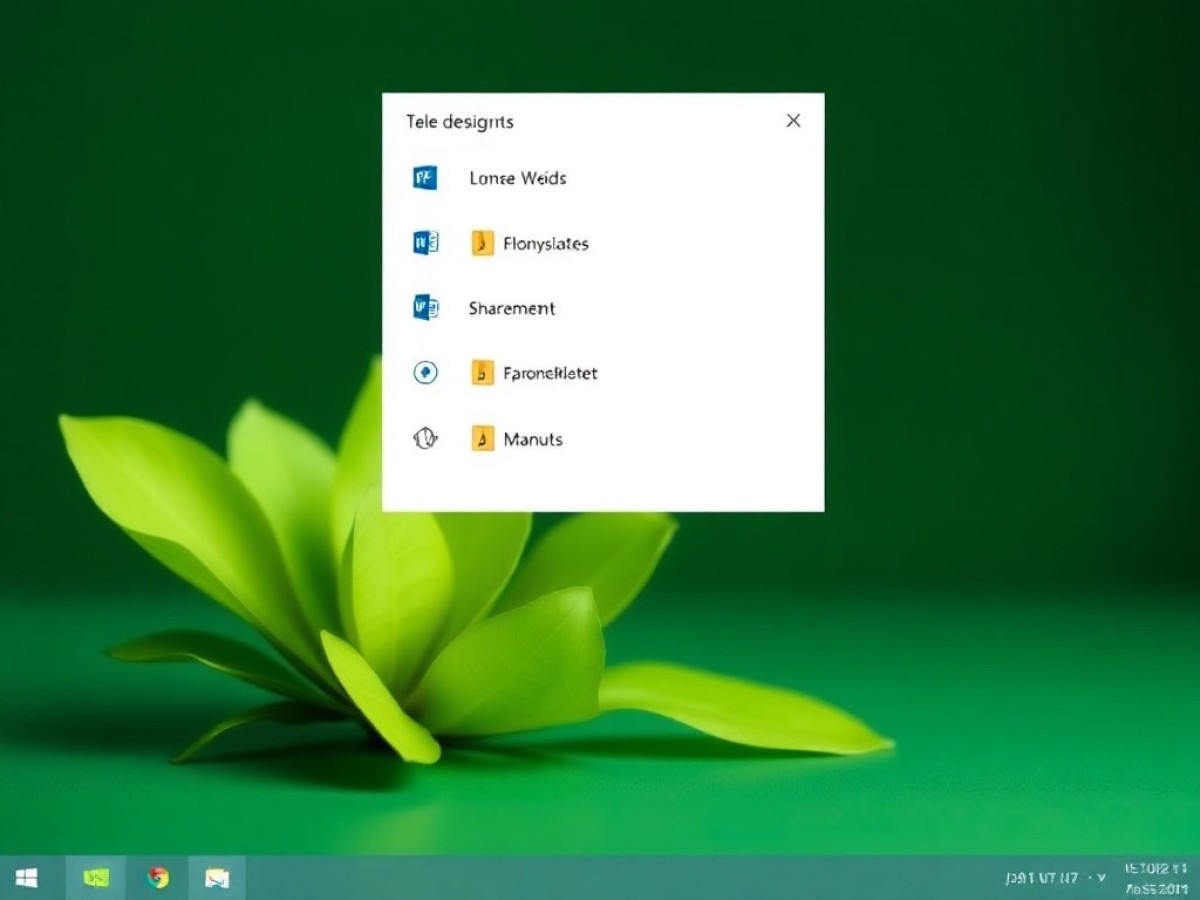Click the blue icon beside Lonse Weids
The height and width of the screenshot is (900, 1200).
(x=425, y=178)
